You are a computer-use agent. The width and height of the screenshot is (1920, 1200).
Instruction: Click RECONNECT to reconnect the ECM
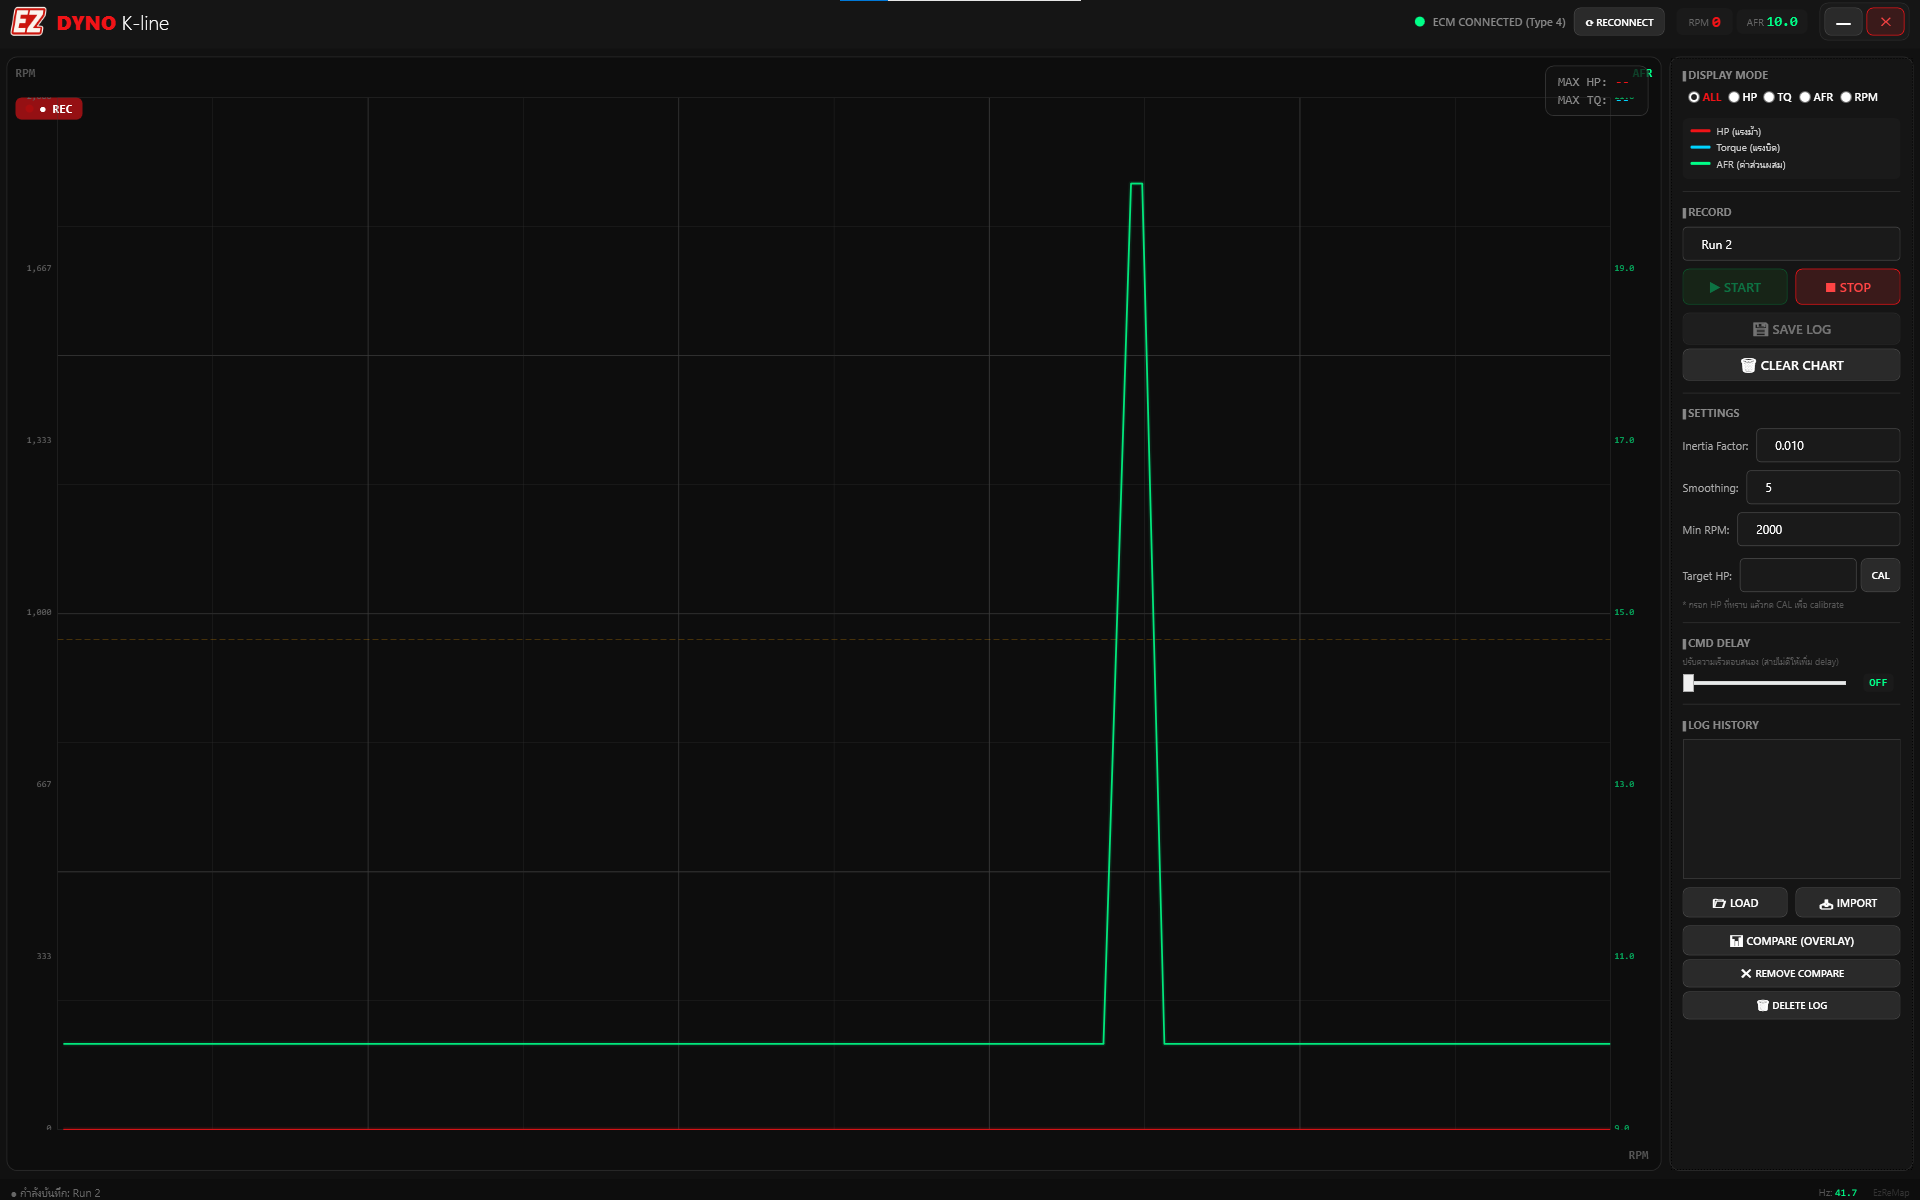coord(1618,21)
